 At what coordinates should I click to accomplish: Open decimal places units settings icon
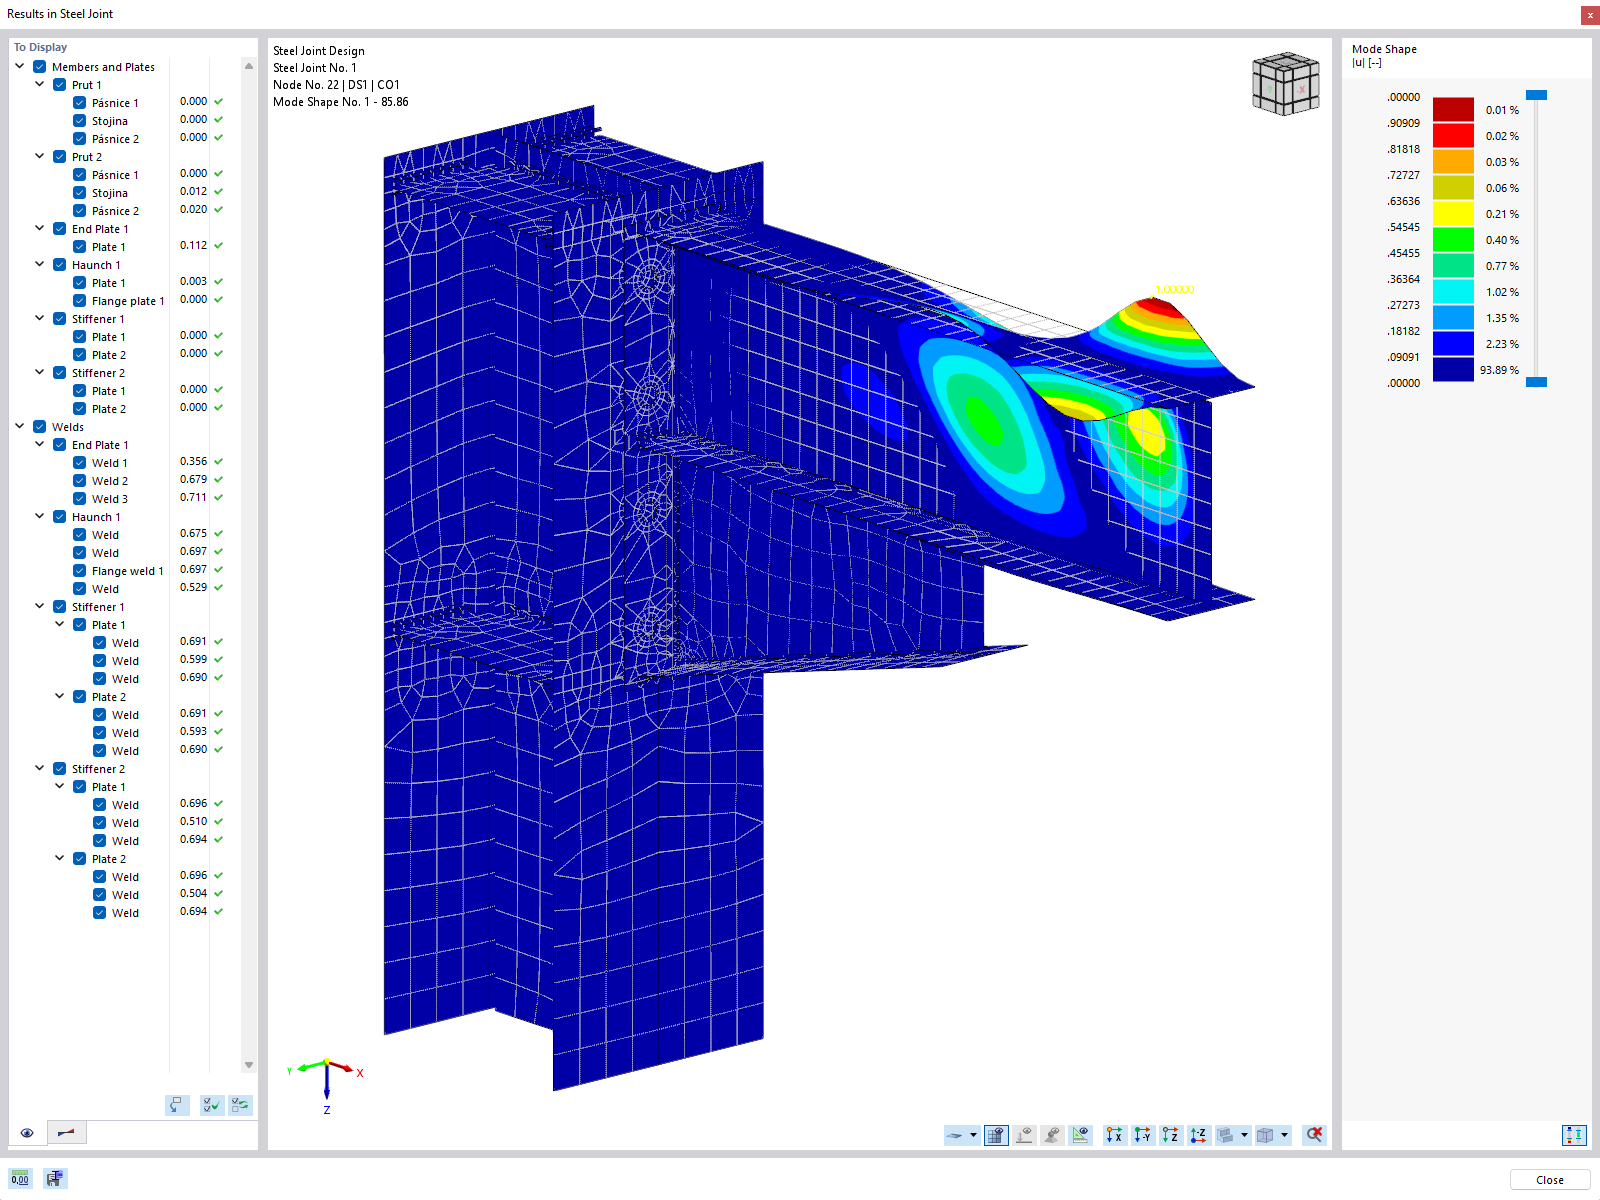pos(20,1178)
